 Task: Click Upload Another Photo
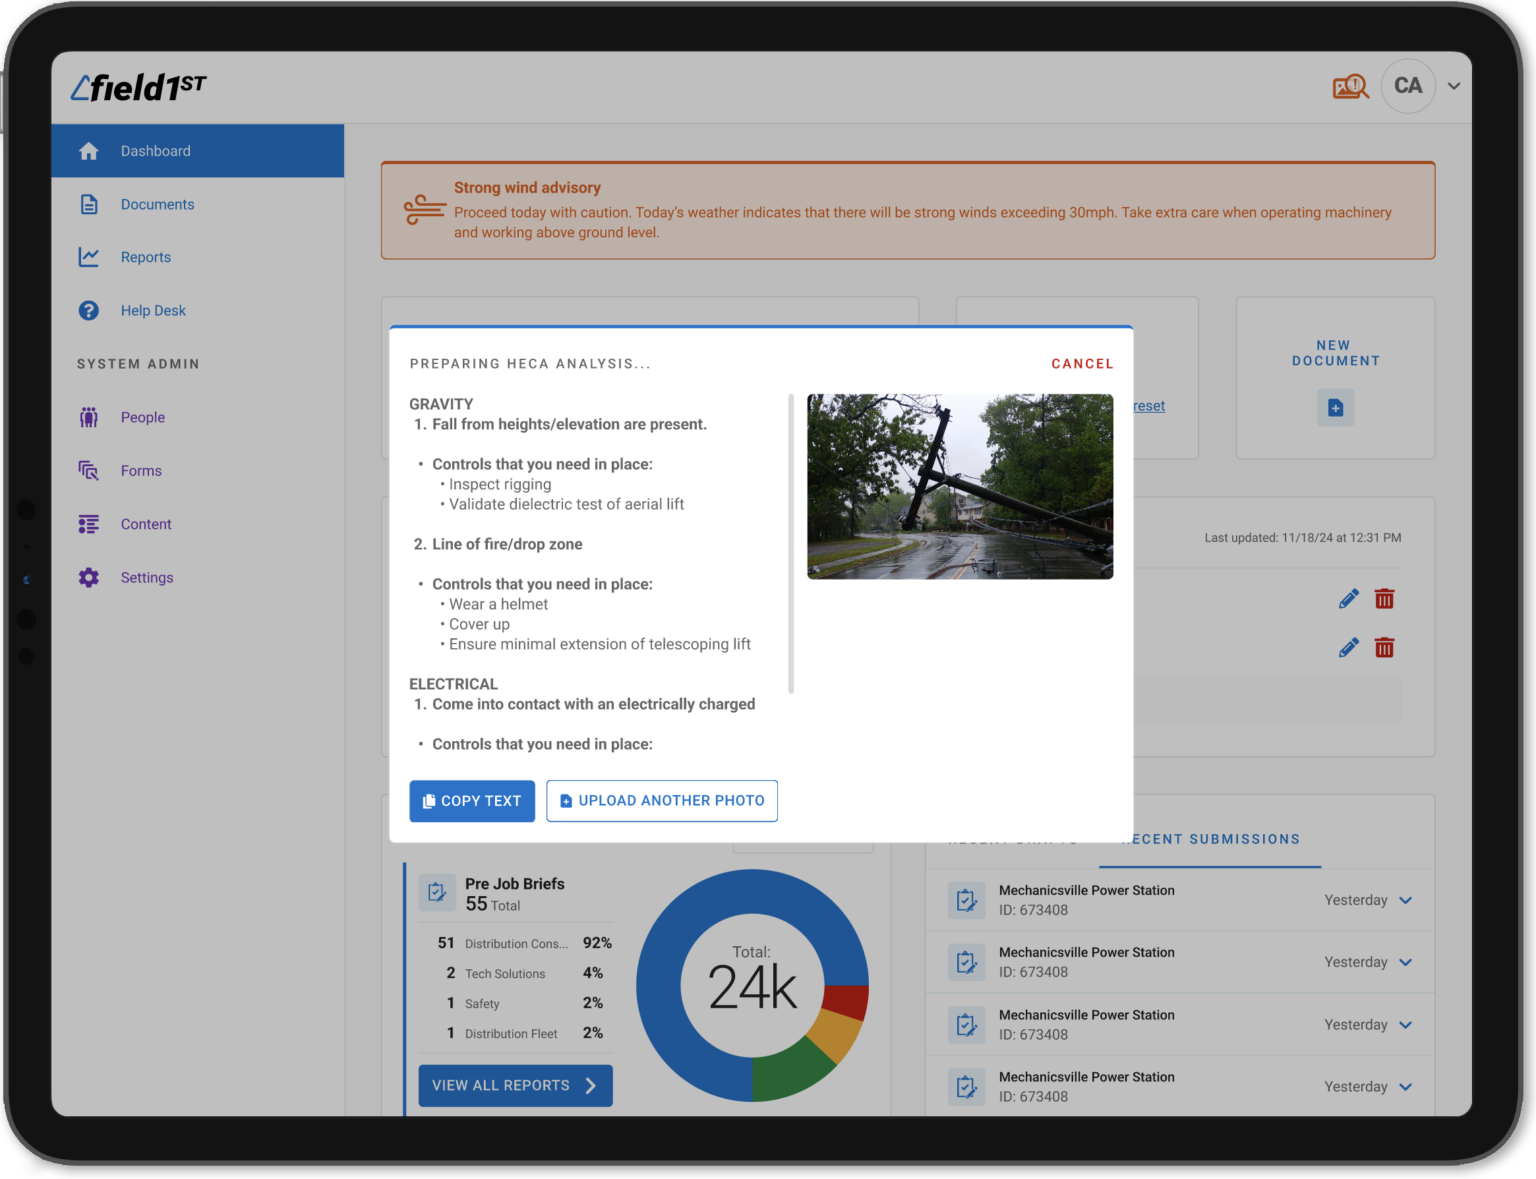click(661, 801)
